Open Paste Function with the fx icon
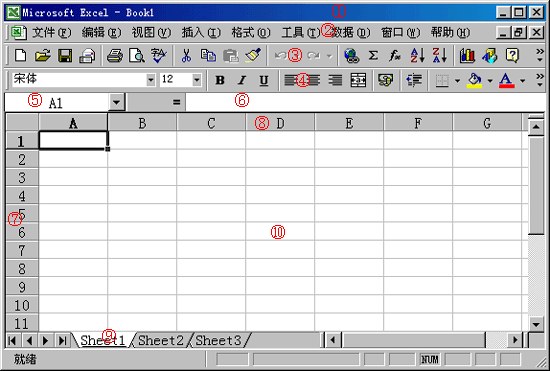Screen dimensions: 550x371 coord(395,55)
